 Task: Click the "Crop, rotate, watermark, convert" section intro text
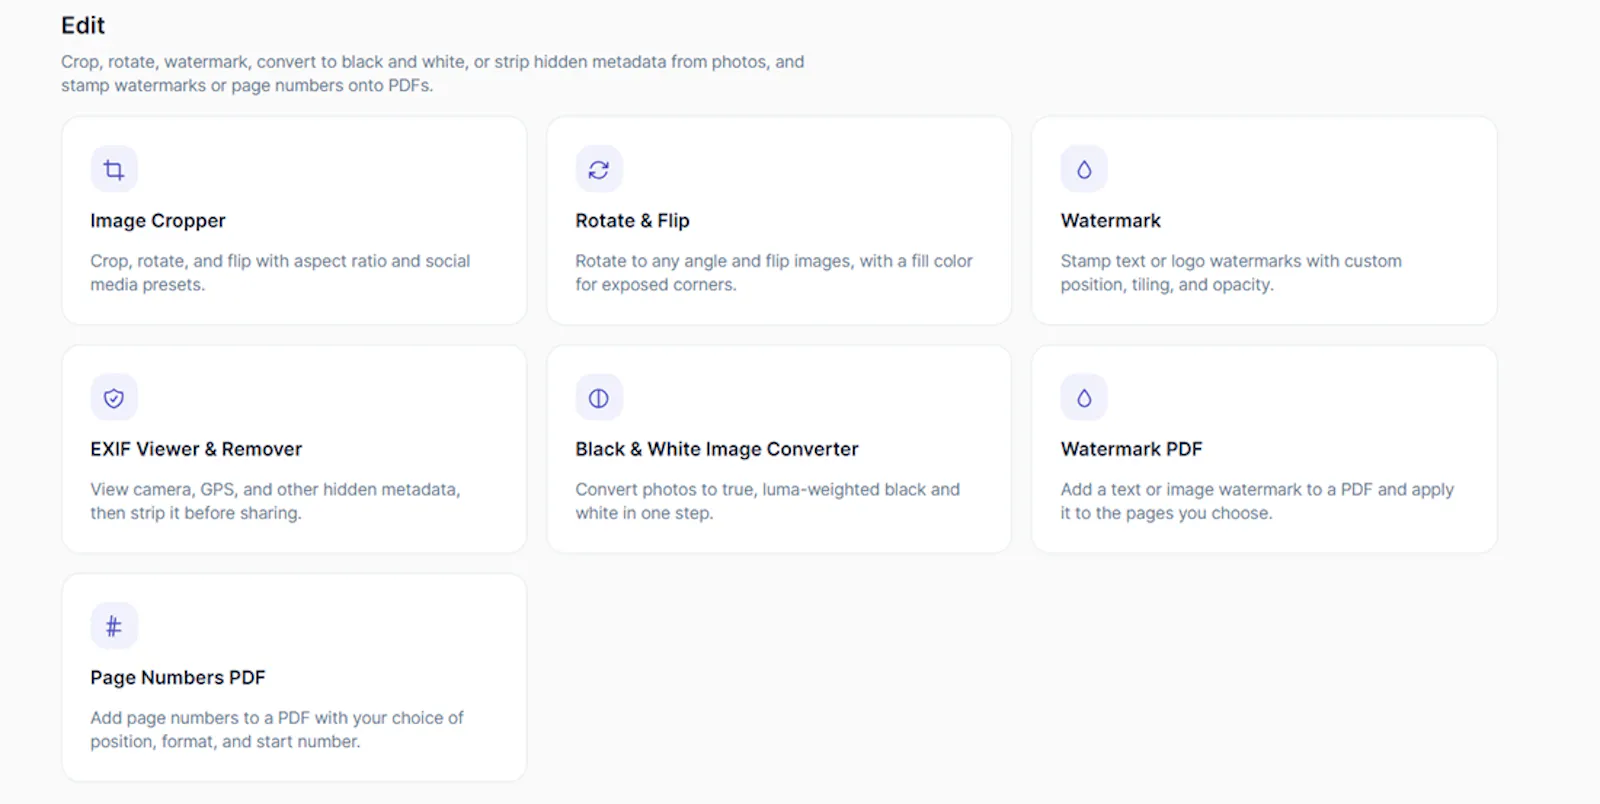point(433,73)
